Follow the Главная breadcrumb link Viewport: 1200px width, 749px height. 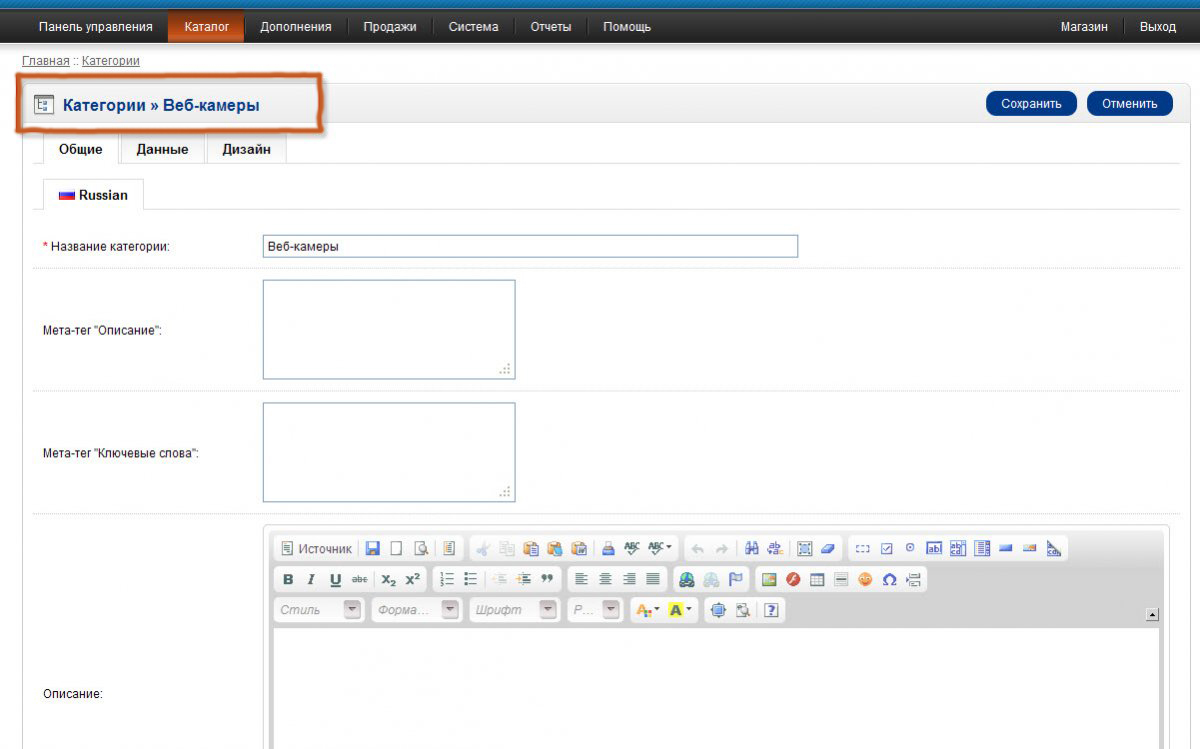tap(45, 61)
